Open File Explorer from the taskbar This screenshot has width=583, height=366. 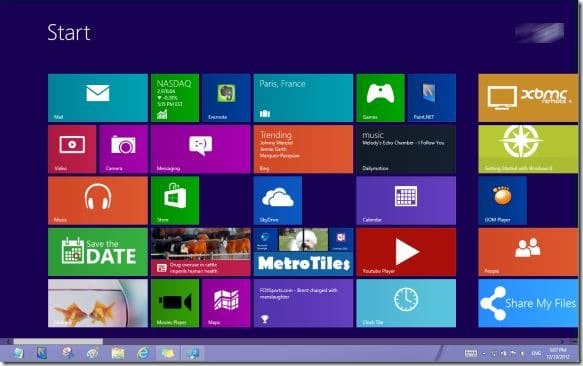(118, 353)
